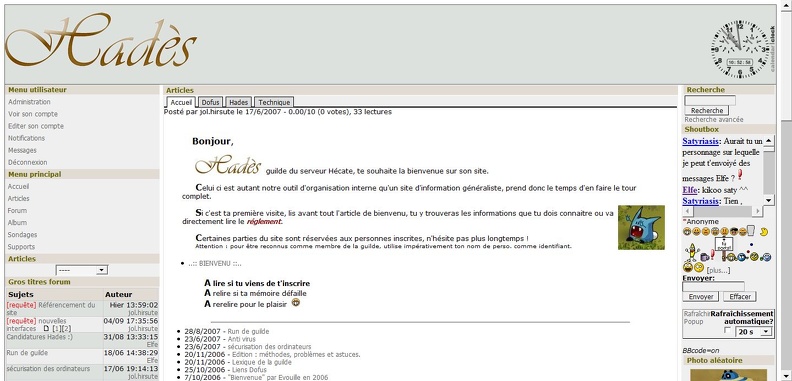Click shoutbox scroll down arrow
The width and height of the screenshot is (792, 381).
click(x=769, y=201)
